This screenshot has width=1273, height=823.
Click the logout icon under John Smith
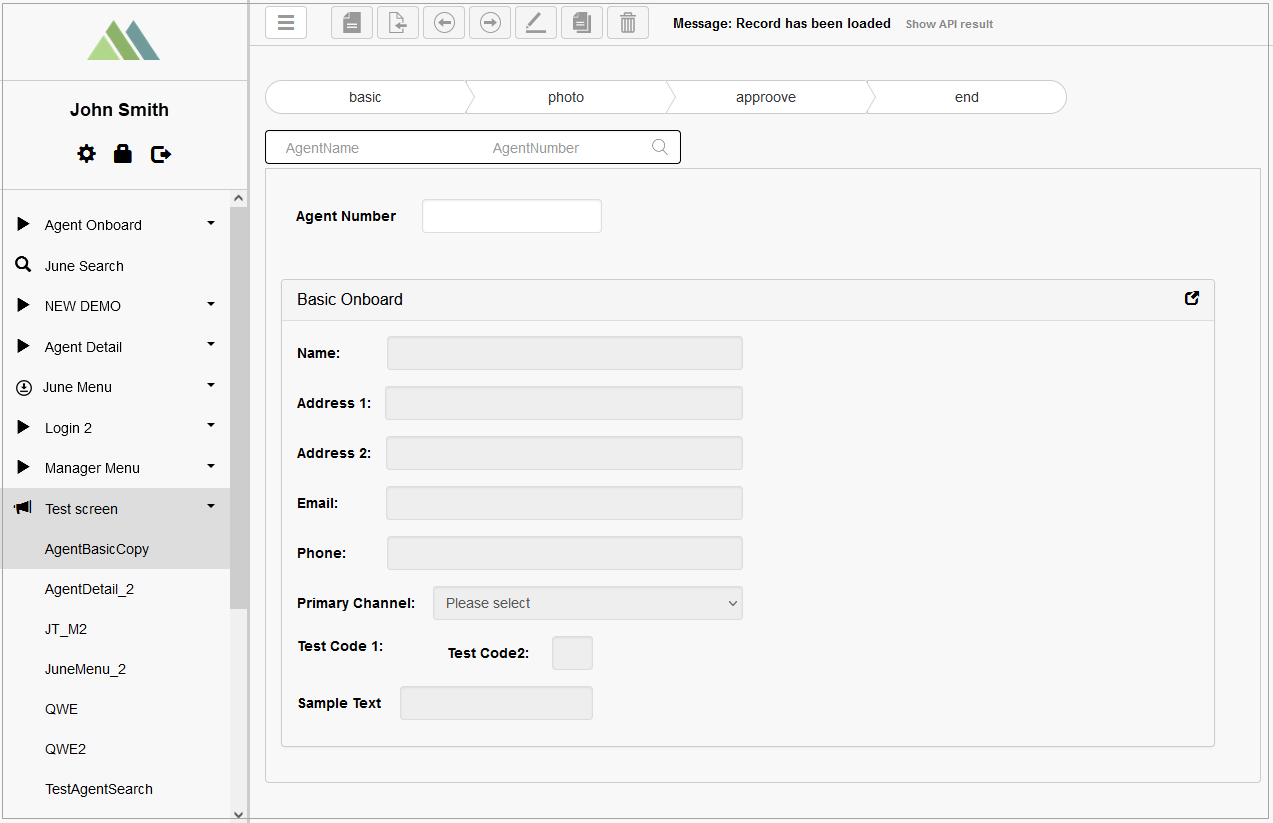[161, 154]
